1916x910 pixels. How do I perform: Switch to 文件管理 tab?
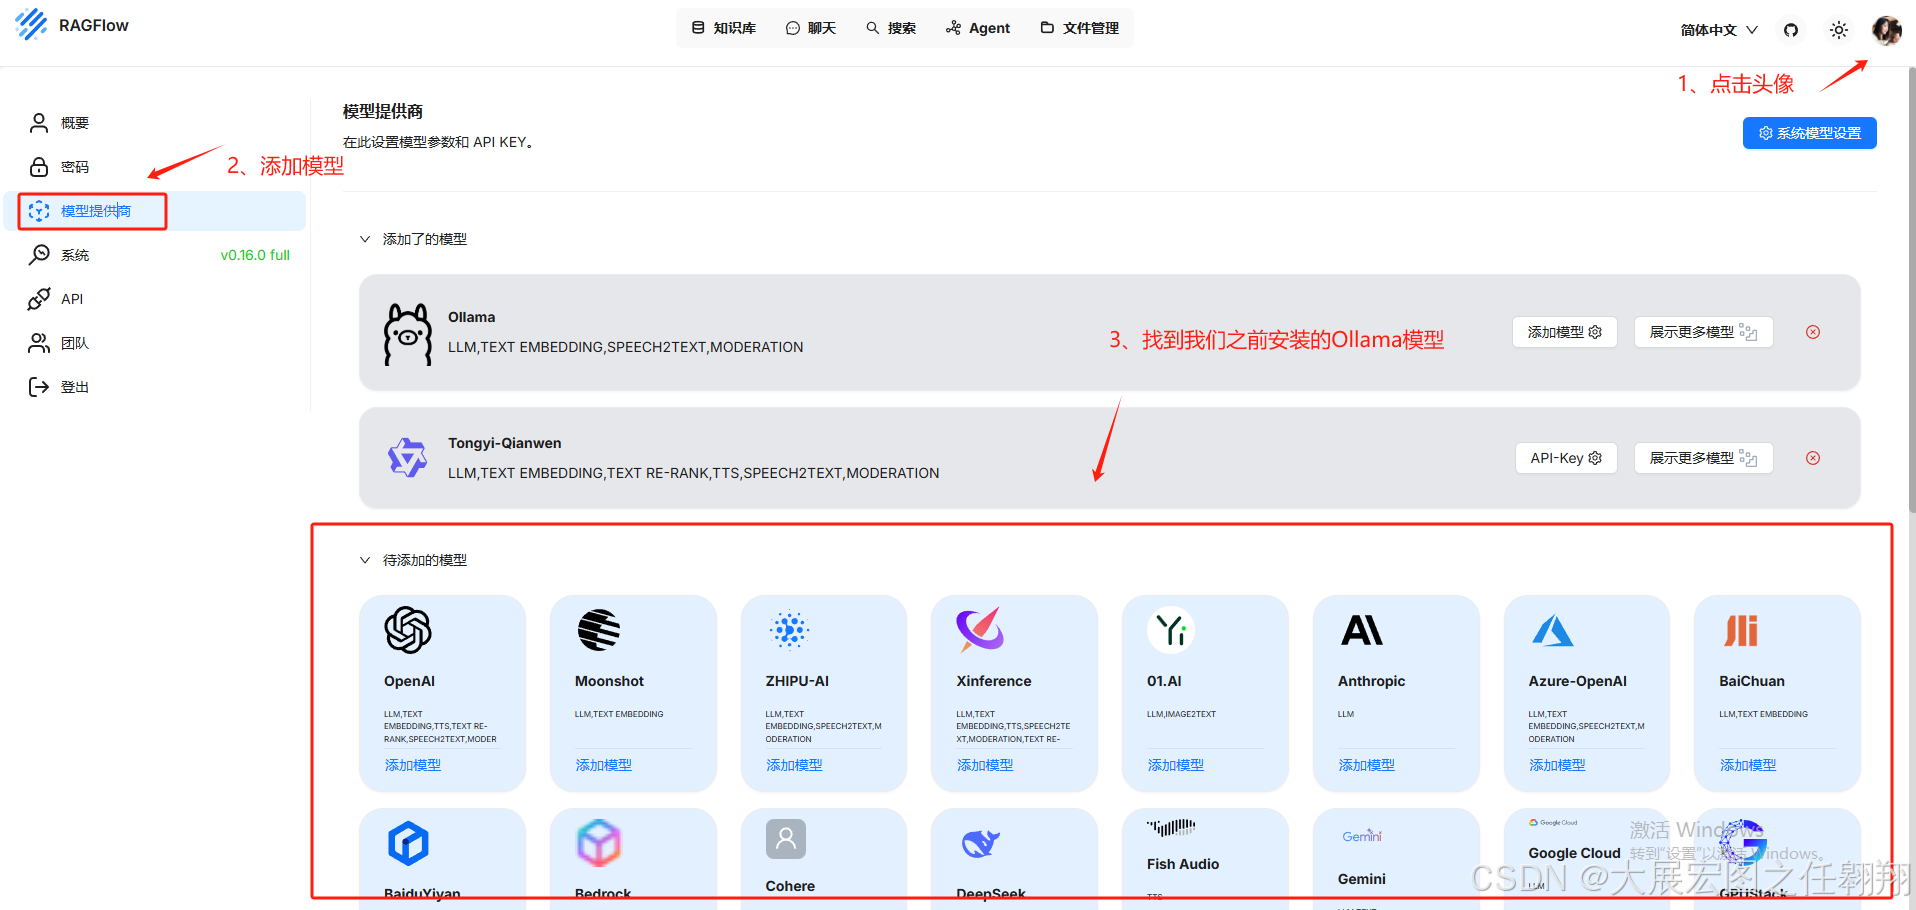[x=1079, y=28]
